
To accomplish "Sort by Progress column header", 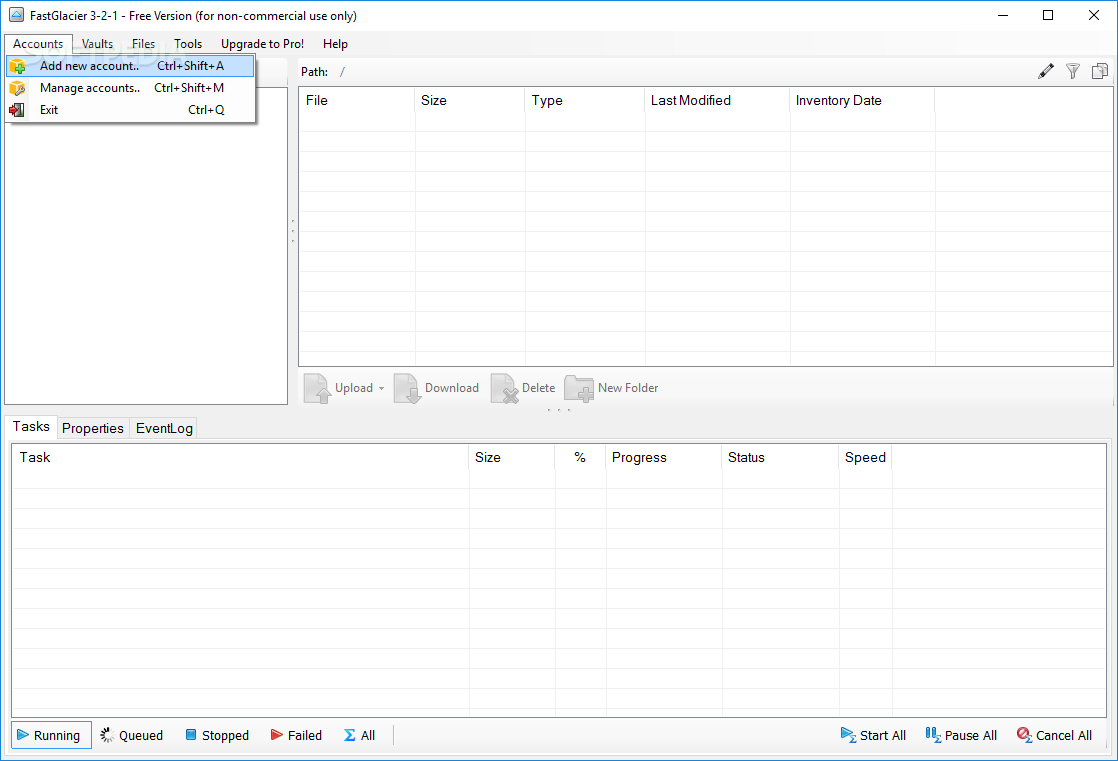I will point(664,458).
